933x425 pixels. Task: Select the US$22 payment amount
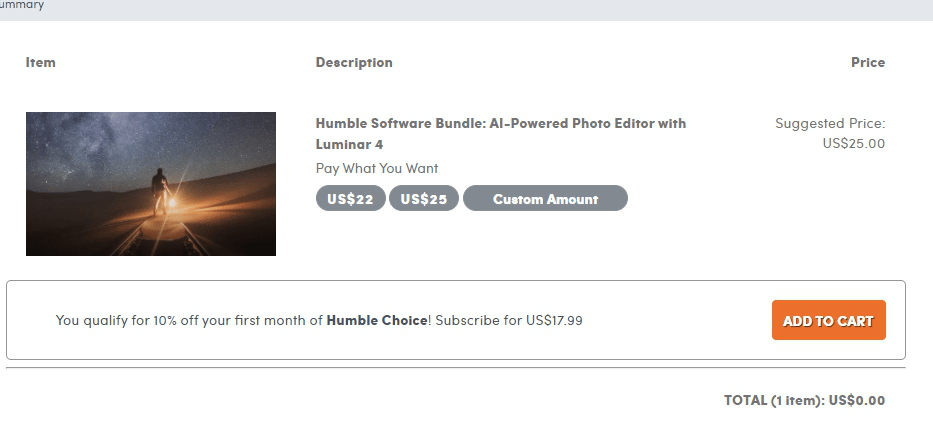[x=350, y=199]
